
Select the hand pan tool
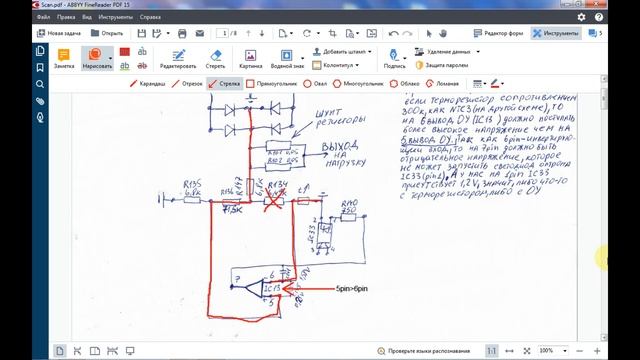pos(443,33)
